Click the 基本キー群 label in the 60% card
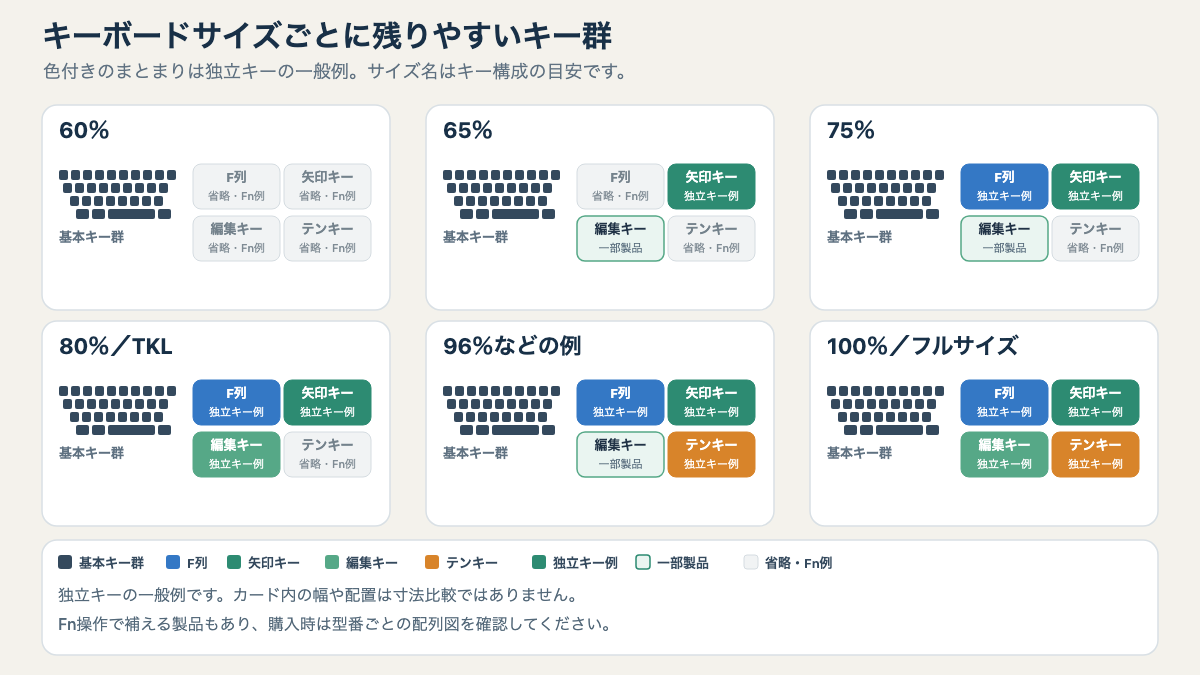This screenshot has height=675, width=1200. 91,237
